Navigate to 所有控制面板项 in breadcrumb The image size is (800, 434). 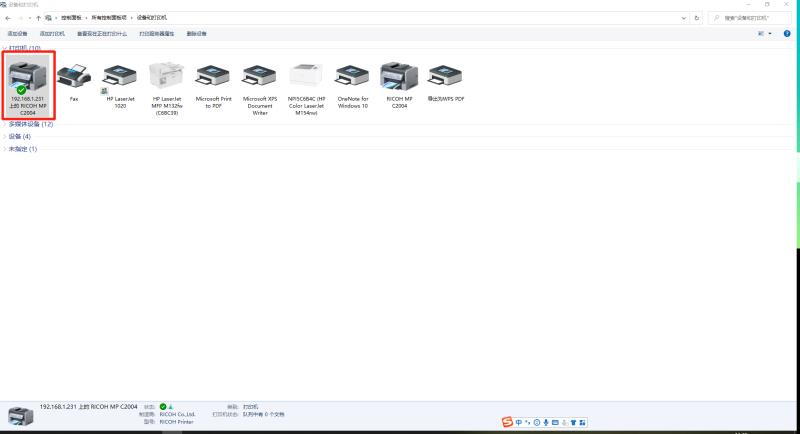coord(109,18)
